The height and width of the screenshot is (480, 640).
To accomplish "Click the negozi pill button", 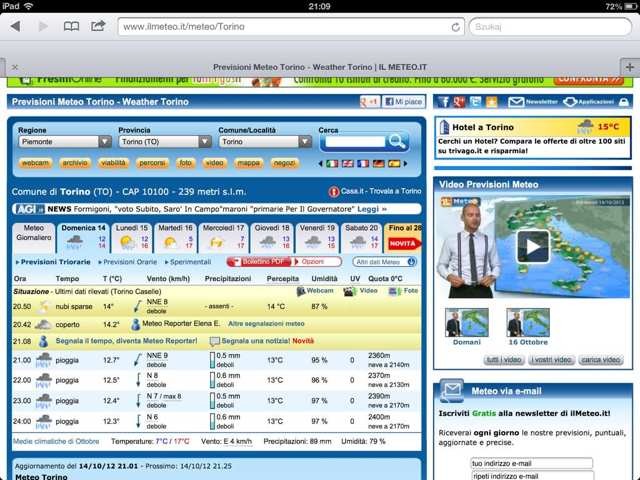I will (x=284, y=163).
